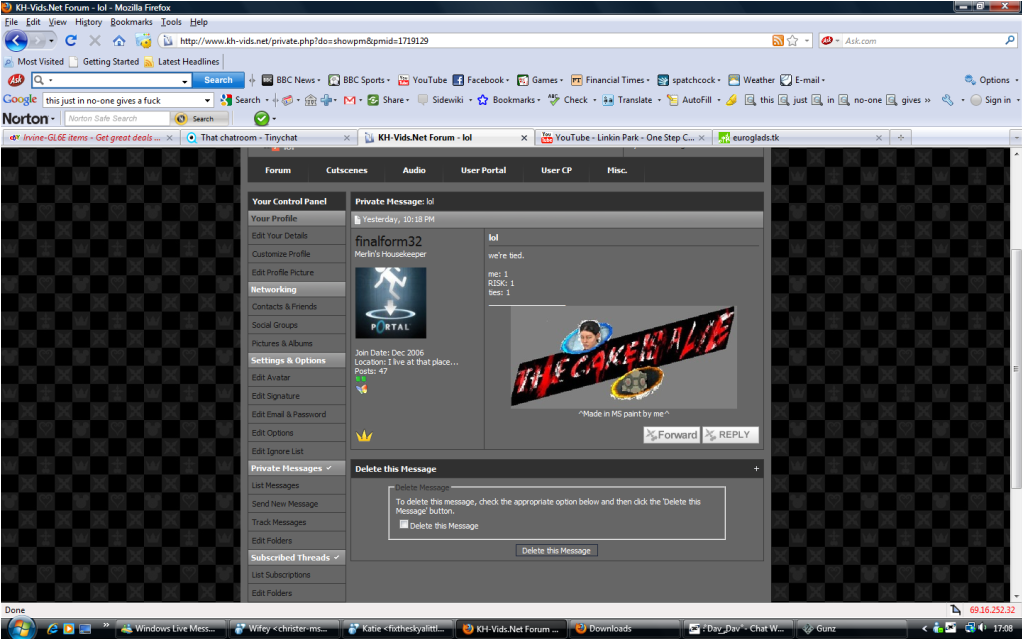Click the Google Toolbar highlighter icon
This screenshot has height=640, width=1023.
[732, 100]
